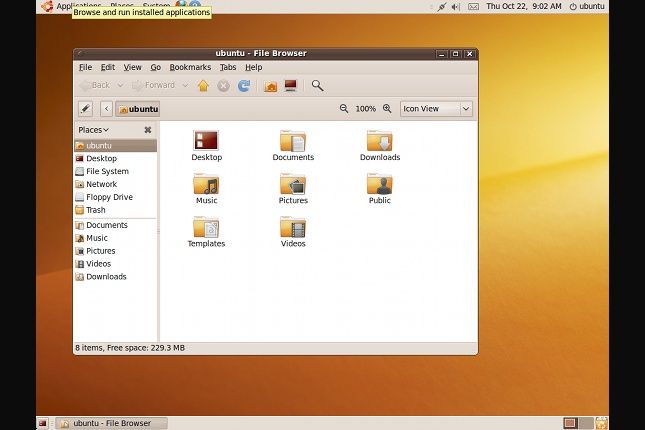The width and height of the screenshot is (645, 430).
Task: Open the Videos bookmark in sidebar
Action: tap(116, 264)
